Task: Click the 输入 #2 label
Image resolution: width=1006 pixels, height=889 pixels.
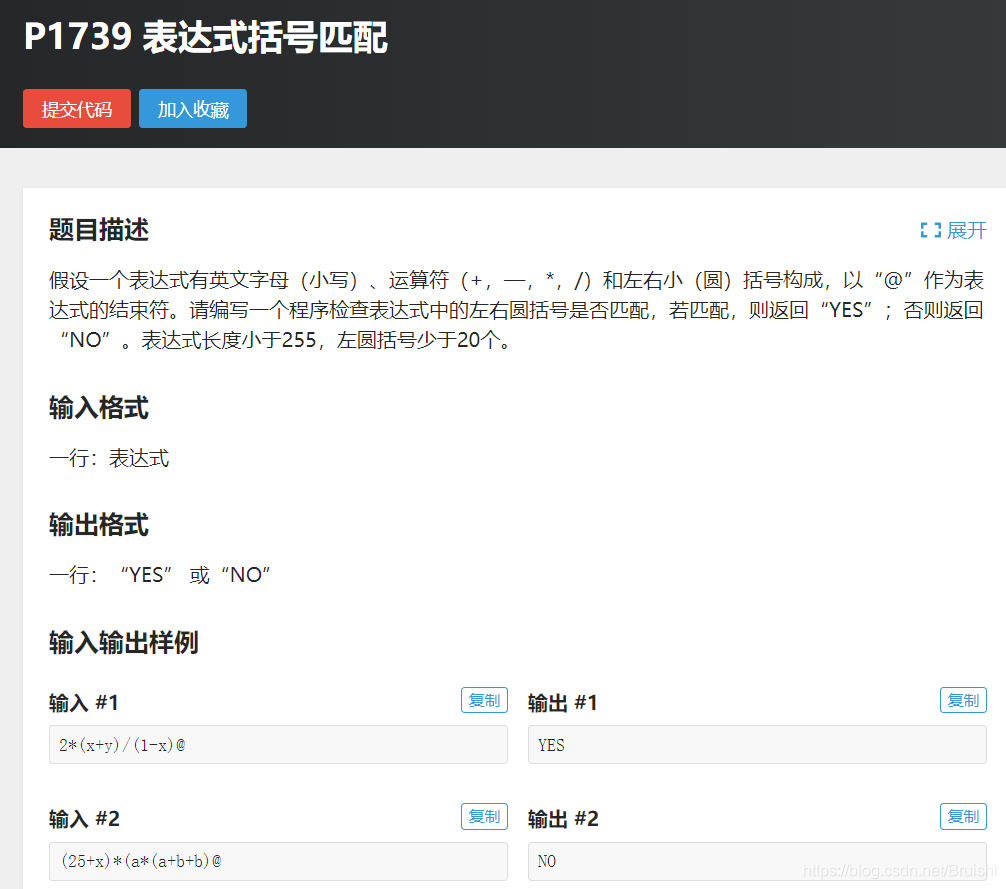Action: click(84, 819)
